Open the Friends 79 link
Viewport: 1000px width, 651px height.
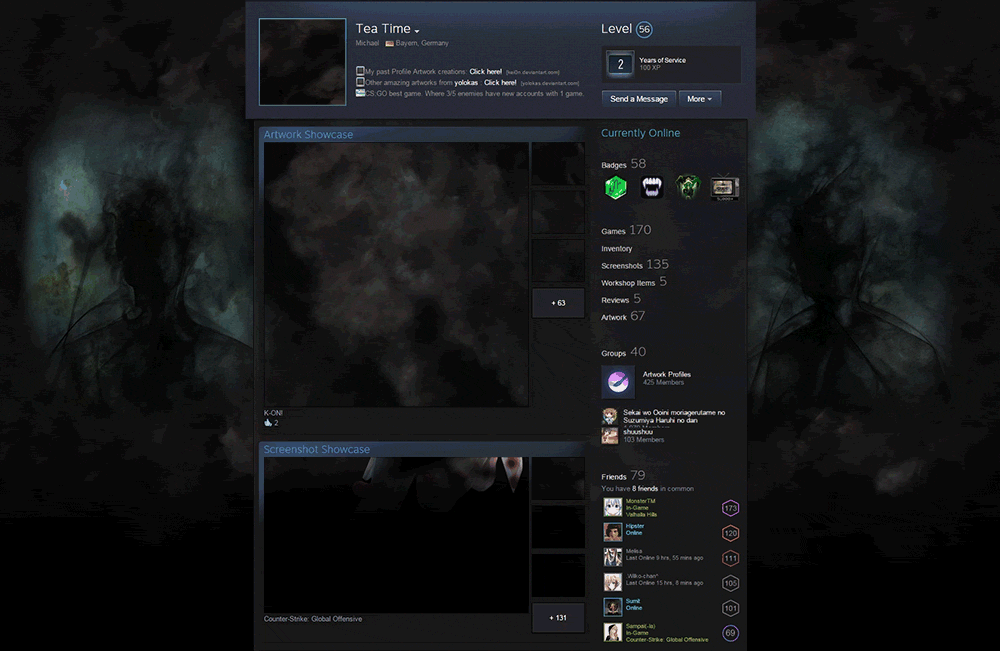(622, 476)
